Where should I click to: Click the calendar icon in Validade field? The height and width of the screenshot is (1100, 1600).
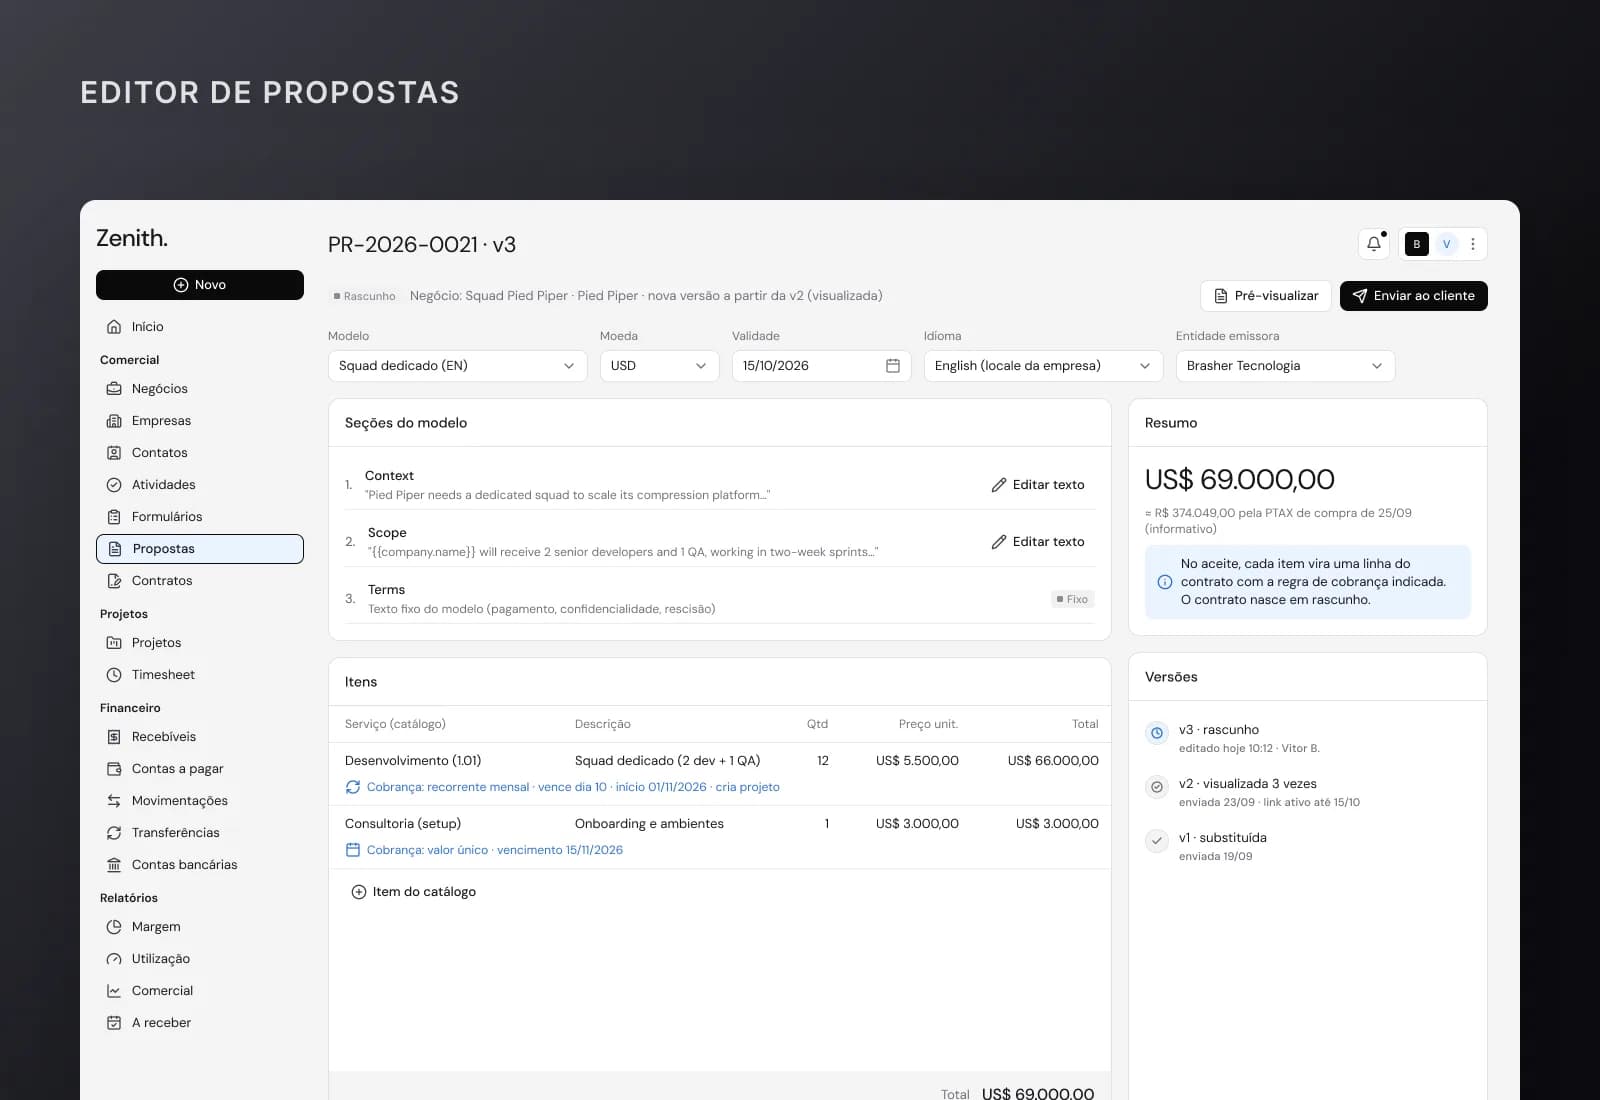893,366
